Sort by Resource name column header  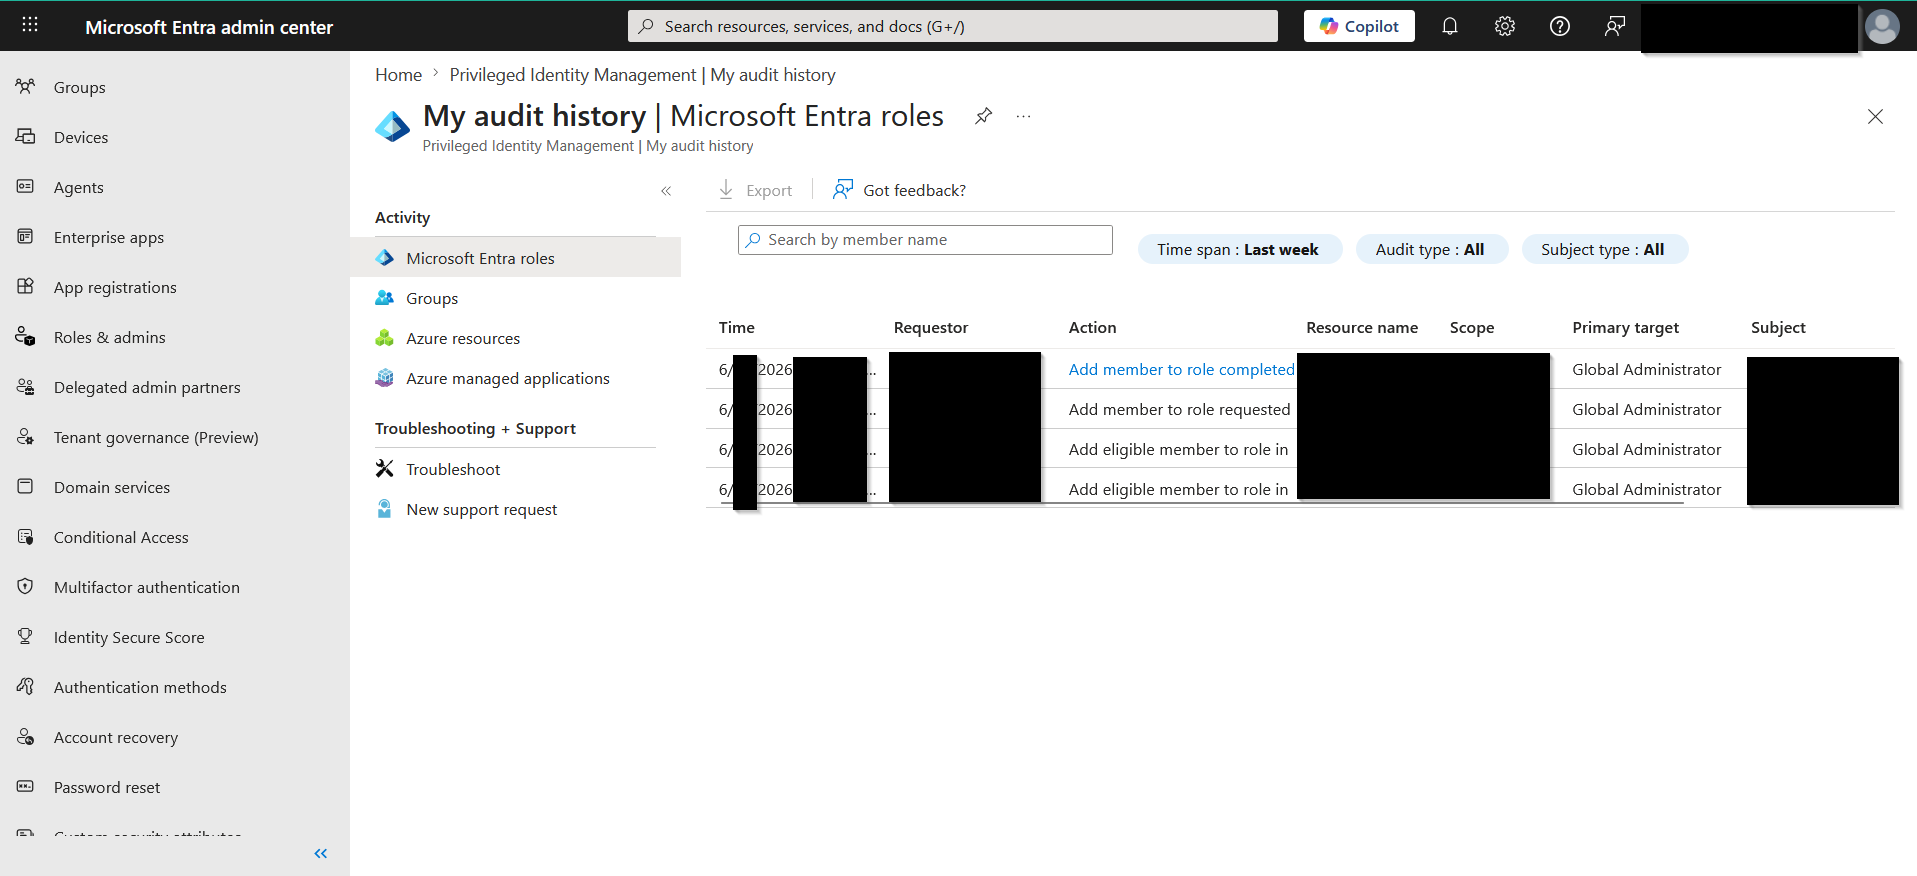coord(1362,327)
